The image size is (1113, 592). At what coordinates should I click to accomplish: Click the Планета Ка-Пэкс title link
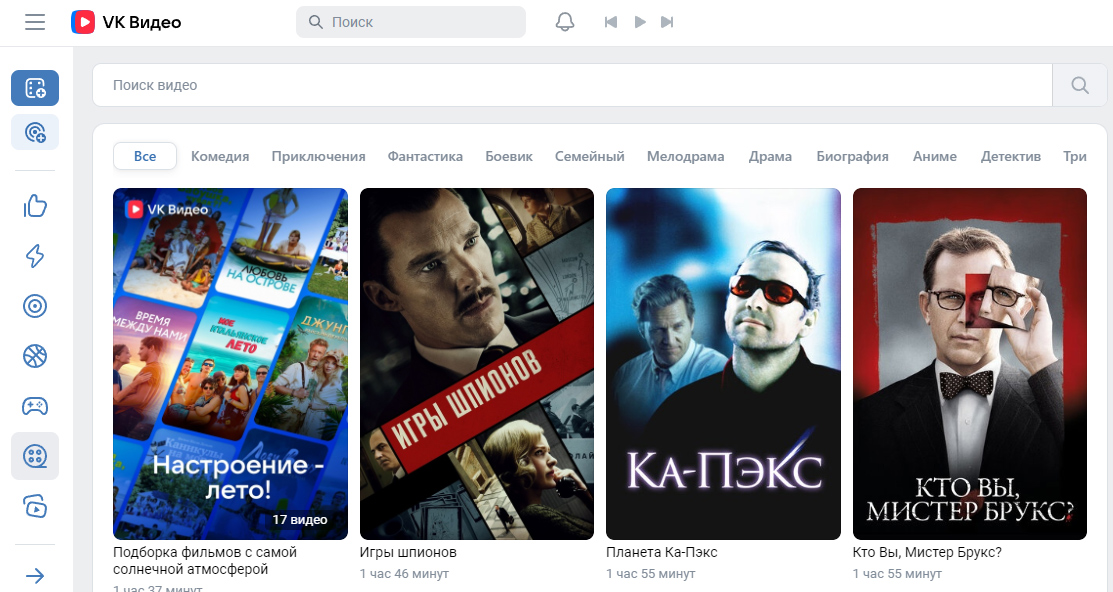(662, 552)
